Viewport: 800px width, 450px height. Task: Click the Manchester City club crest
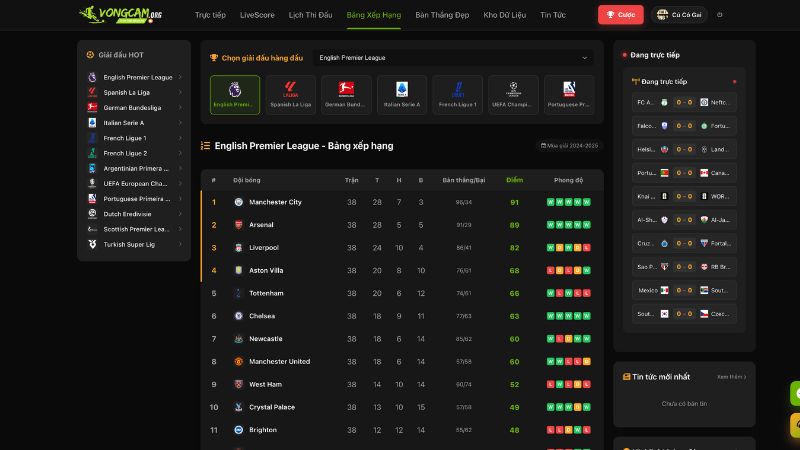pos(238,202)
